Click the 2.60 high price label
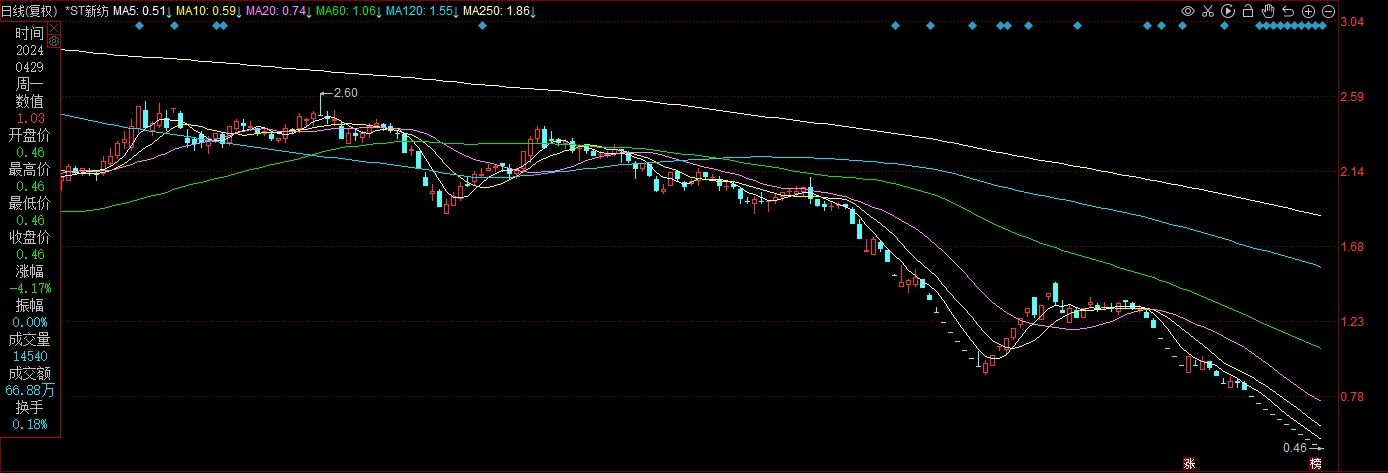Screen dimensions: 1388x473 345,93
